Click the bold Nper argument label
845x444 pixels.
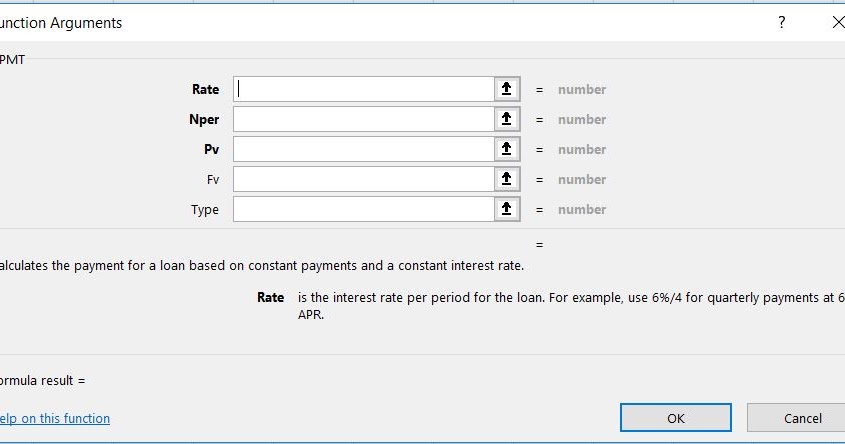(x=204, y=119)
